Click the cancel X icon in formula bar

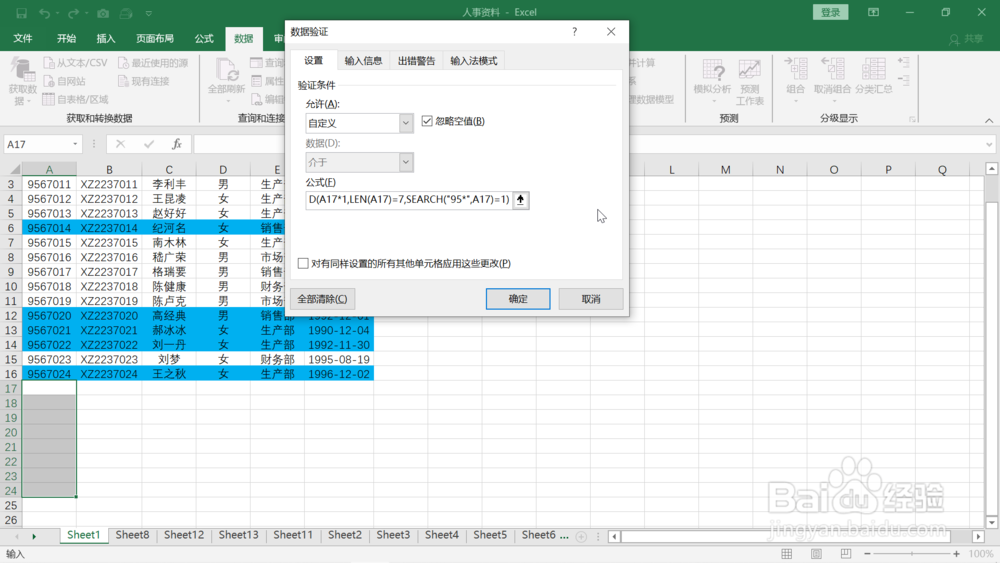coord(120,144)
